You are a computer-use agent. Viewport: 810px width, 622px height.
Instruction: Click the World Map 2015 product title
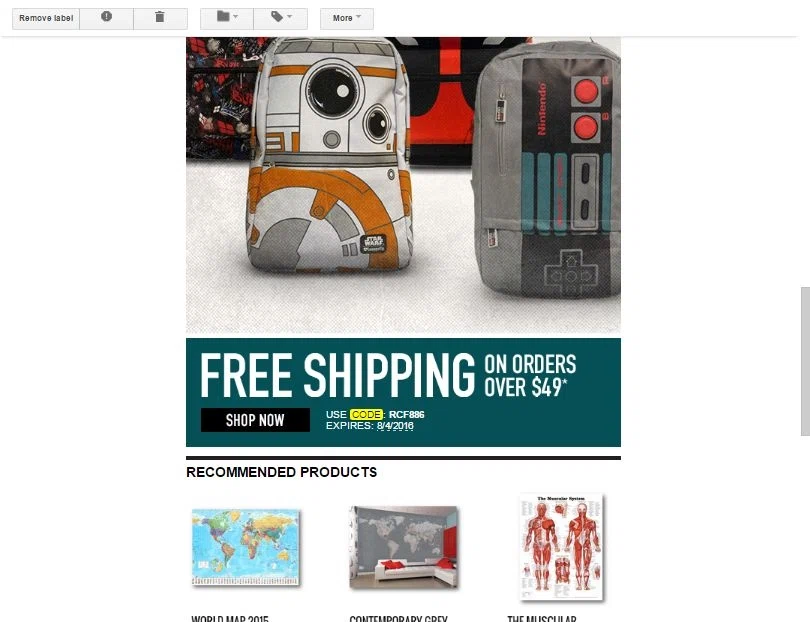pyautogui.click(x=230, y=618)
